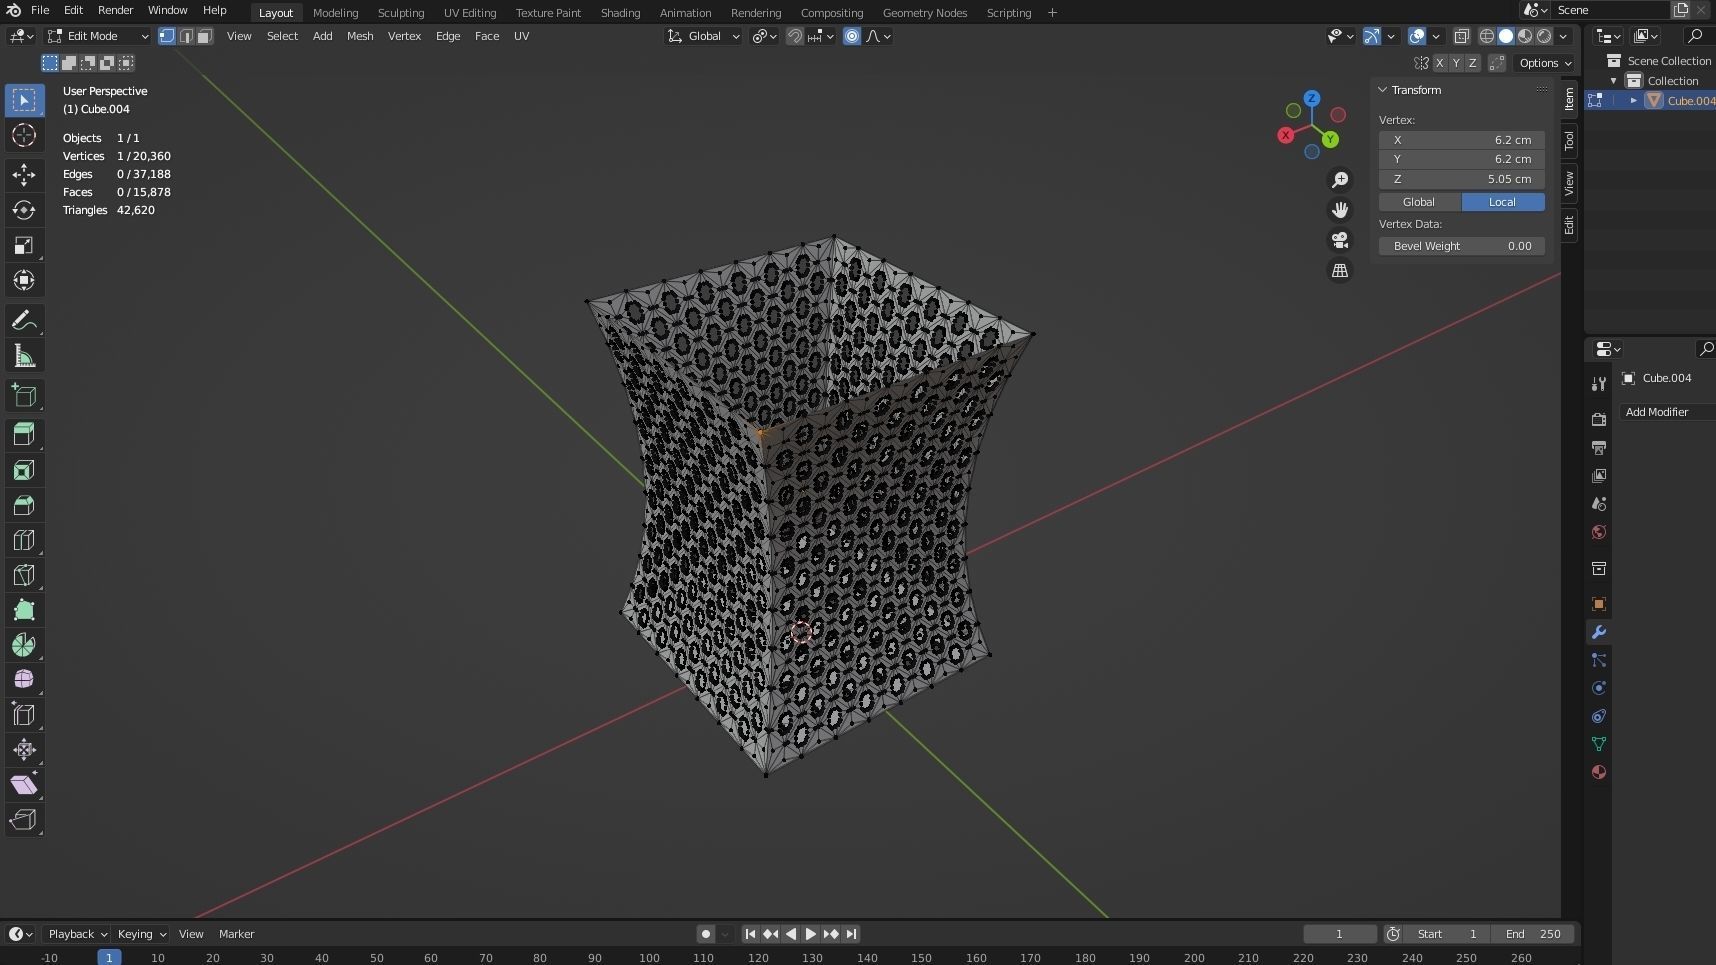Switch to Sculpting workspace tab
Image resolution: width=1716 pixels, height=965 pixels.
401,13
